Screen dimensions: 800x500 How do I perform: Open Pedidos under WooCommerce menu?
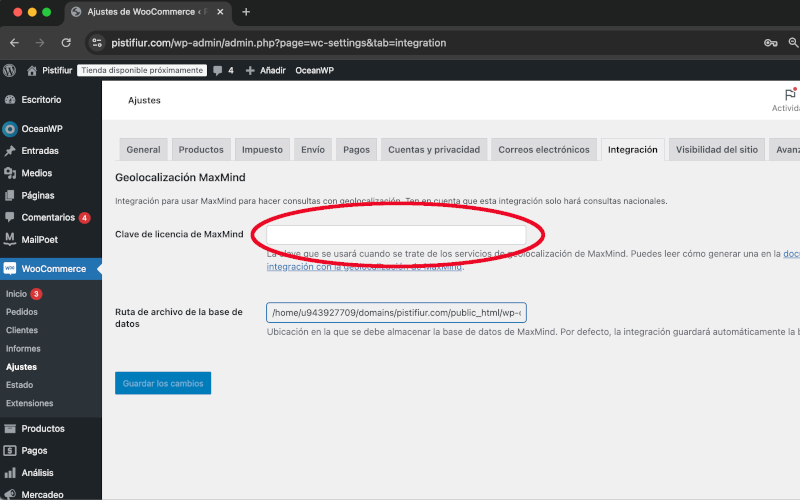22,312
